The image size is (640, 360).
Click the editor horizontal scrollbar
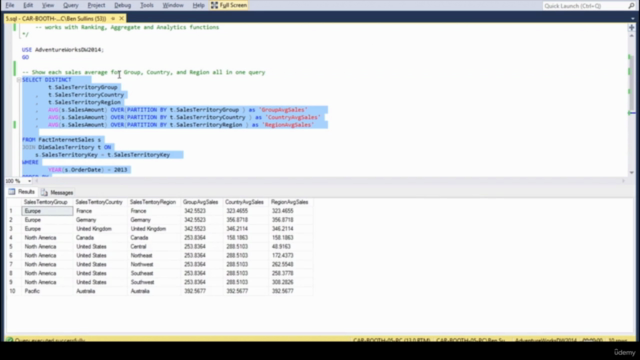coord(329,181)
